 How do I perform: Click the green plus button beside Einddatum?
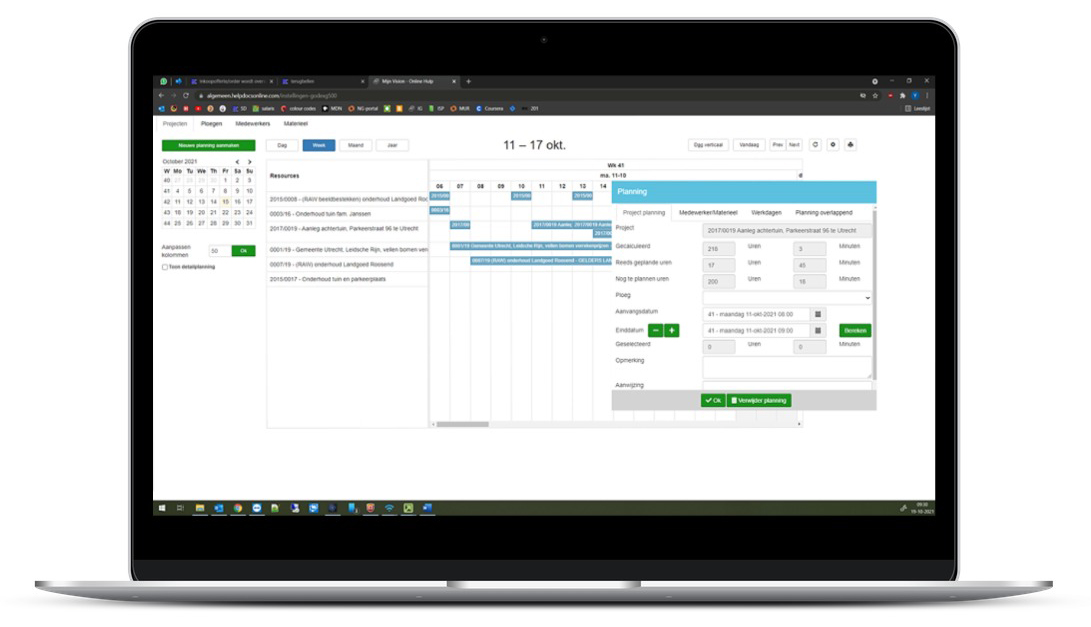(671, 330)
